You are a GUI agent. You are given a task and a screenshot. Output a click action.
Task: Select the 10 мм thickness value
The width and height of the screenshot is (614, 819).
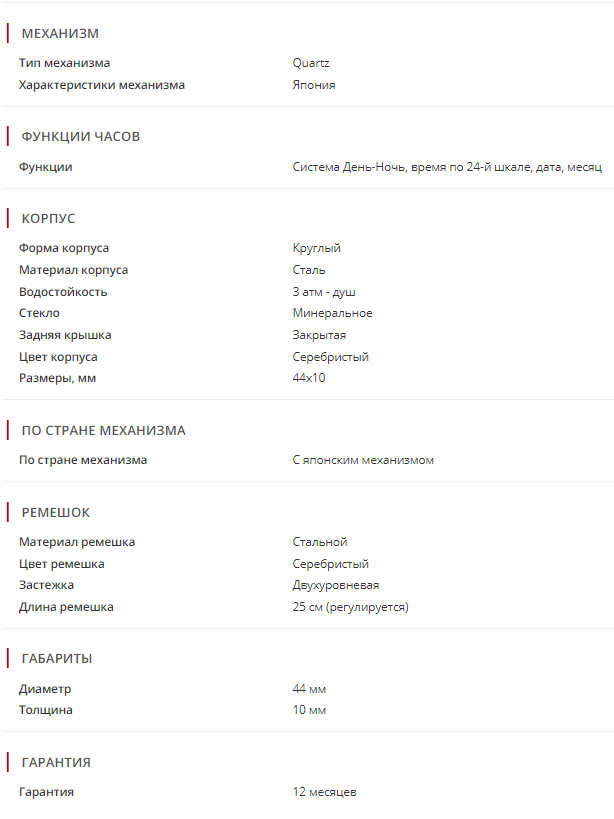310,710
